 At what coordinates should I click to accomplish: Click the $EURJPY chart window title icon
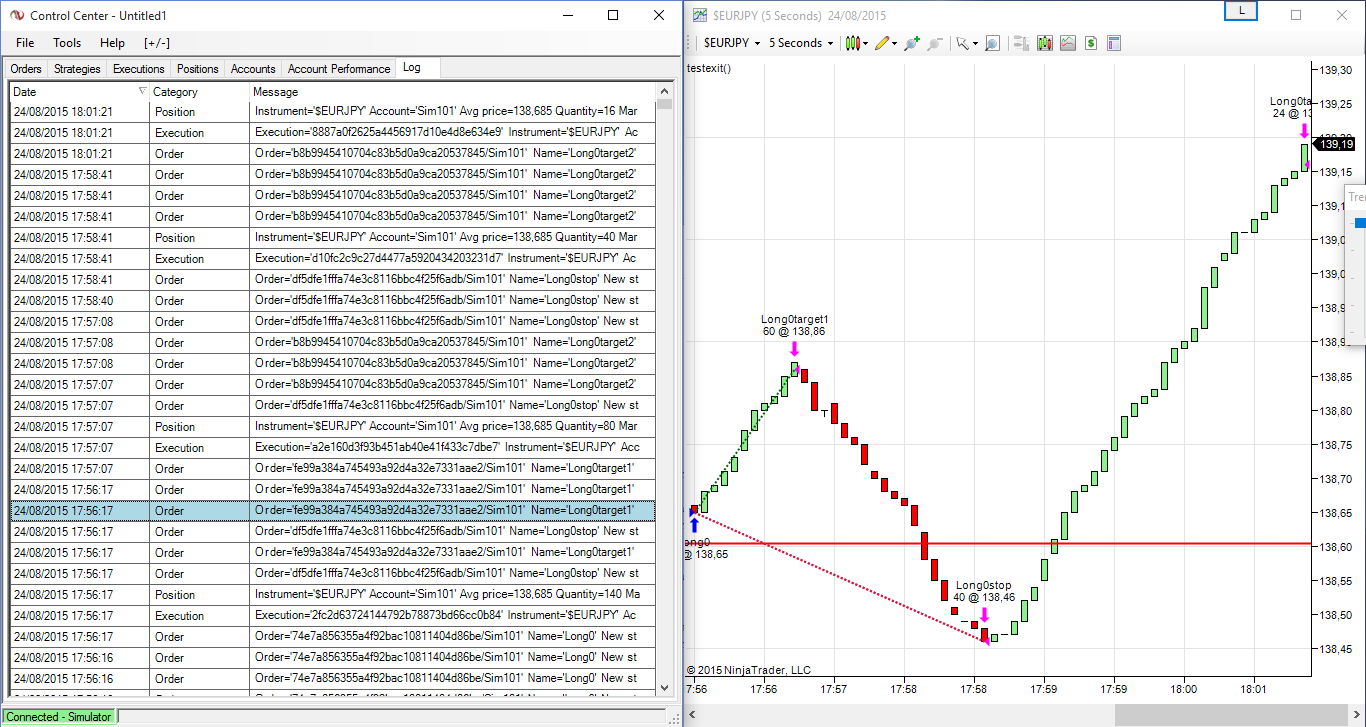[699, 15]
